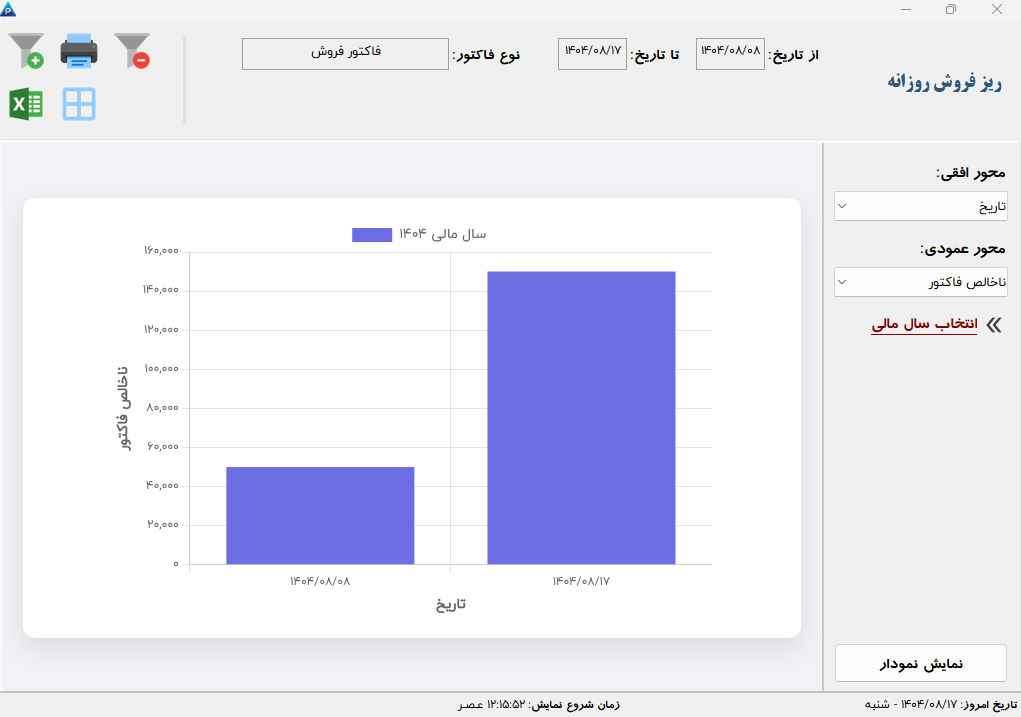Expand the double chevron beside انتخاب سال مالی

pos(993,325)
